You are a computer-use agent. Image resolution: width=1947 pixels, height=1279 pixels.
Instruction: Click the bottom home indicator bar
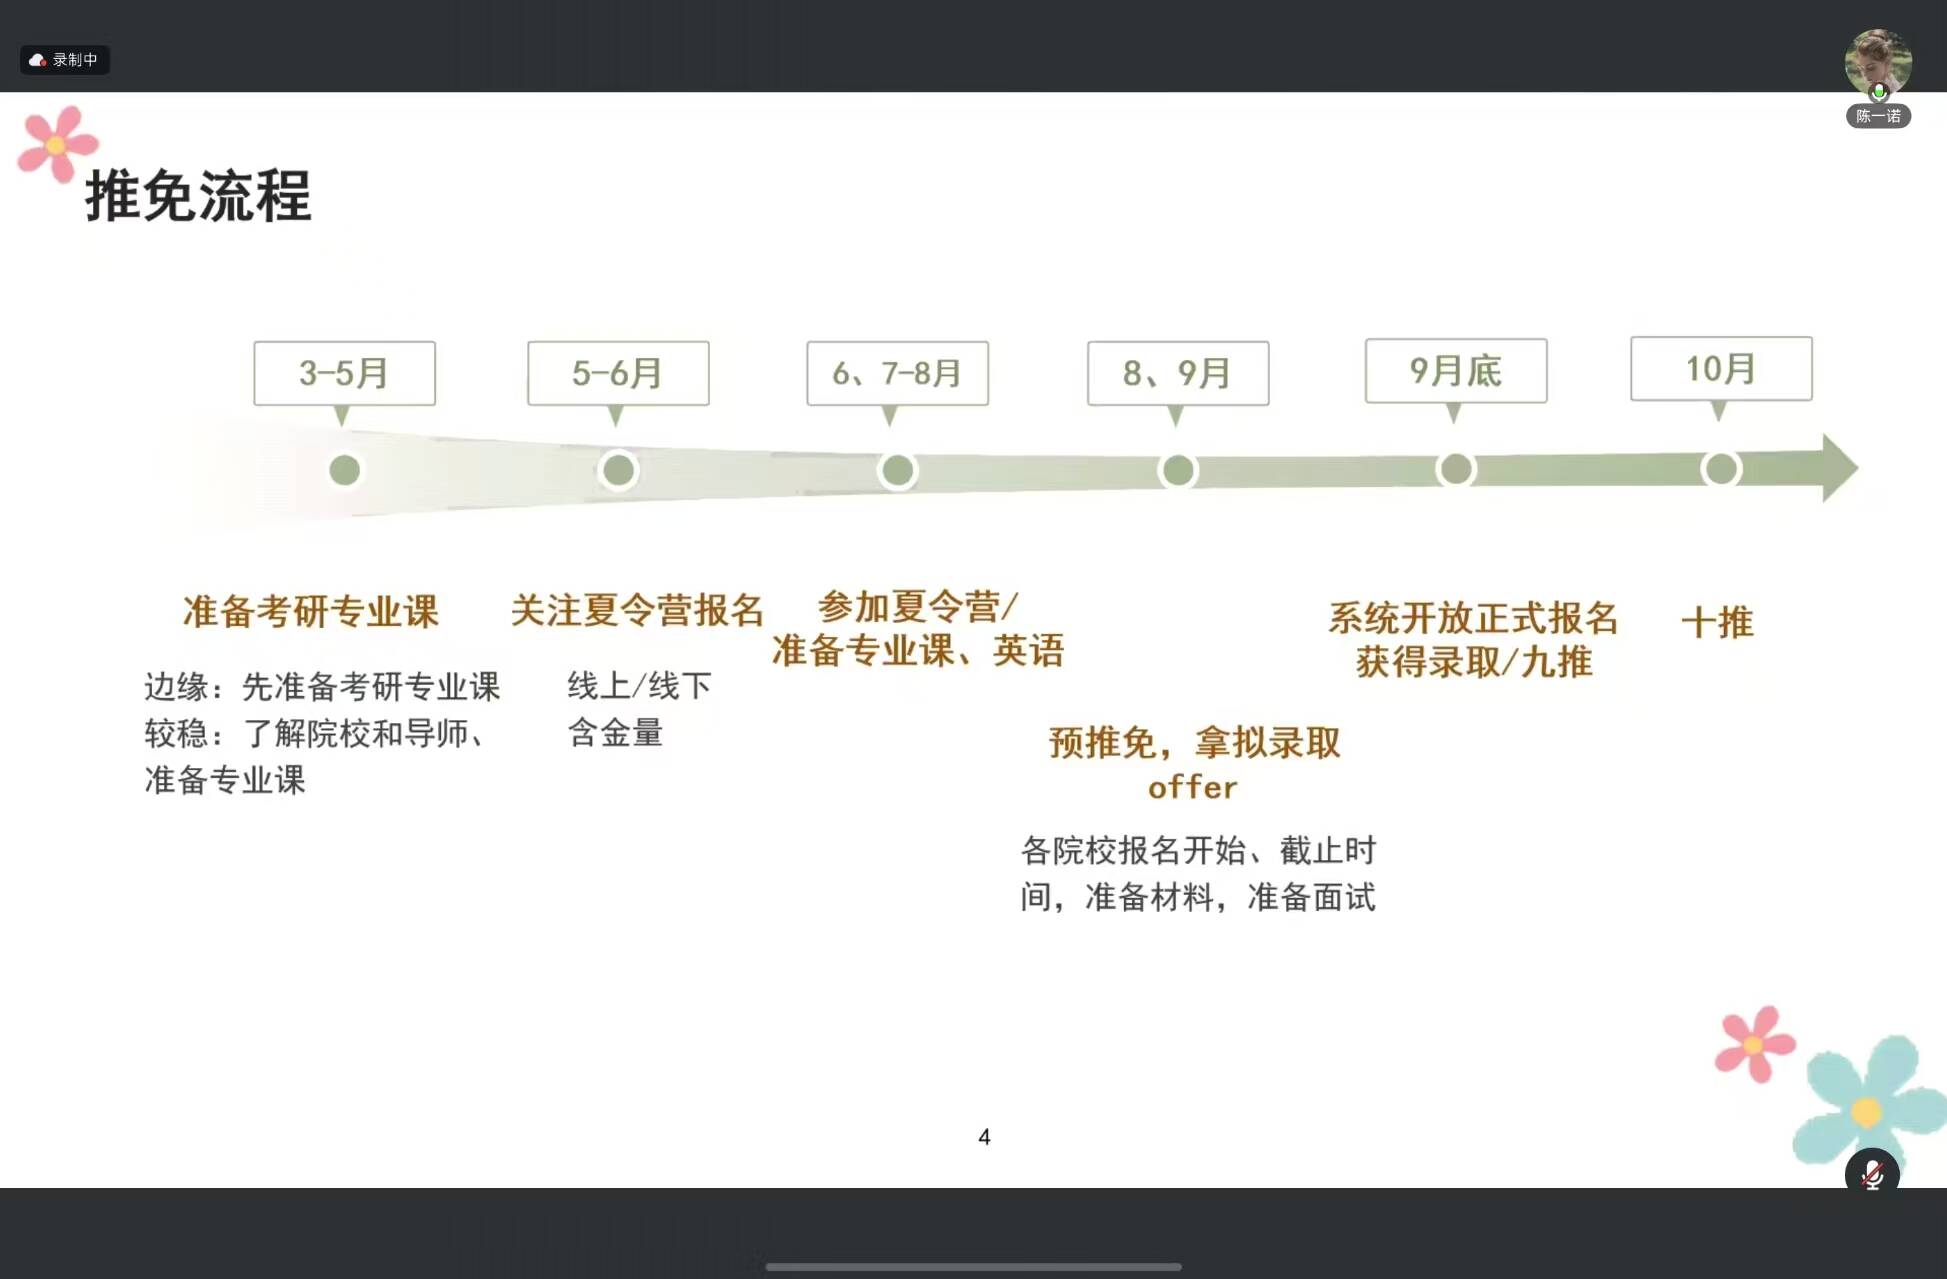pyautogui.click(x=973, y=1267)
